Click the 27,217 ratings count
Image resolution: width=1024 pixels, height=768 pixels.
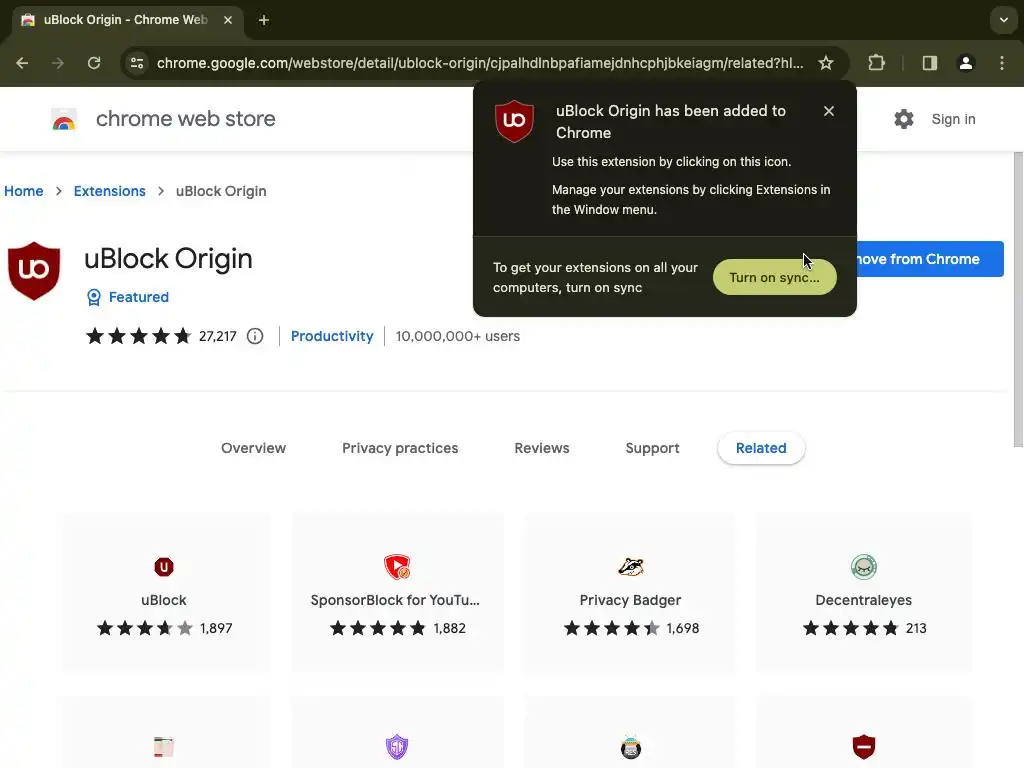point(217,336)
